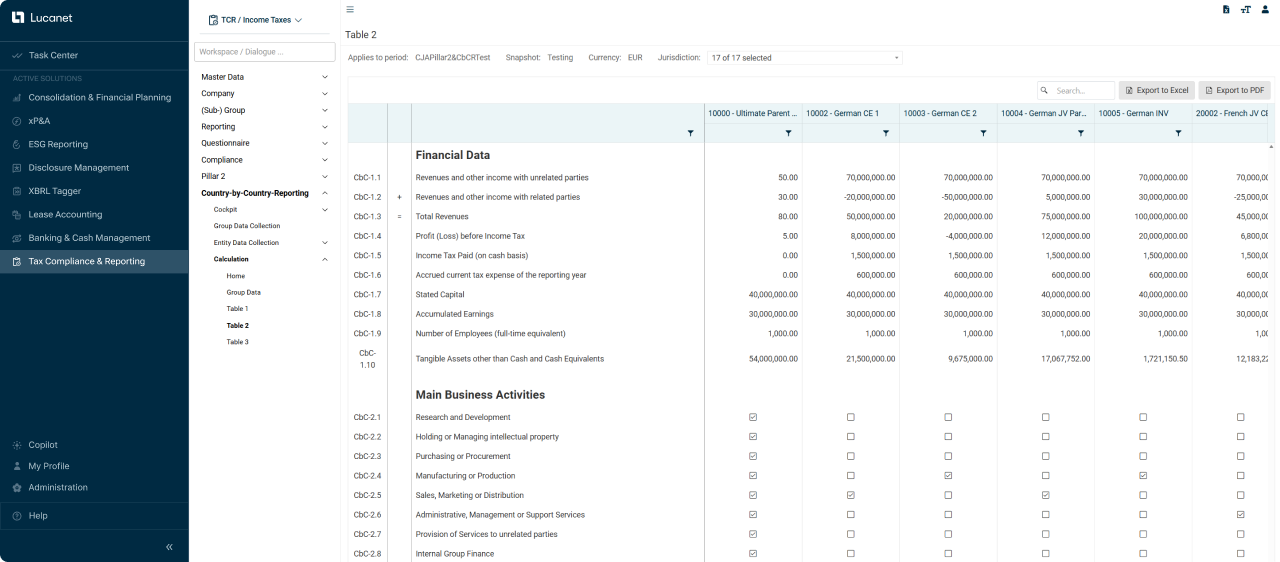The height and width of the screenshot is (562, 1280).
Task: Click the Excel file icon in top bar
Action: 1226,10
